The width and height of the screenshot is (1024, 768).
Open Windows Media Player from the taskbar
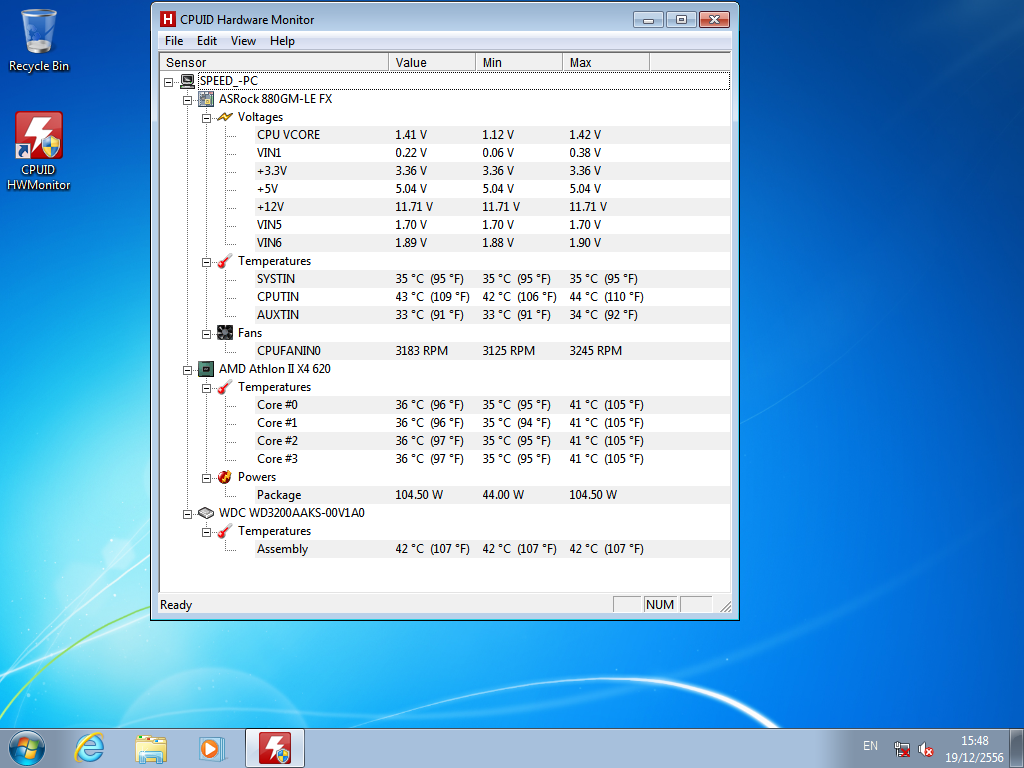pyautogui.click(x=212, y=748)
